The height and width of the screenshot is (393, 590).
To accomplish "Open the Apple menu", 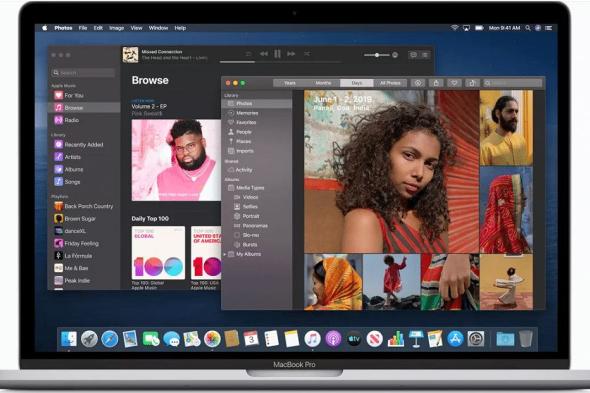I will [x=45, y=28].
